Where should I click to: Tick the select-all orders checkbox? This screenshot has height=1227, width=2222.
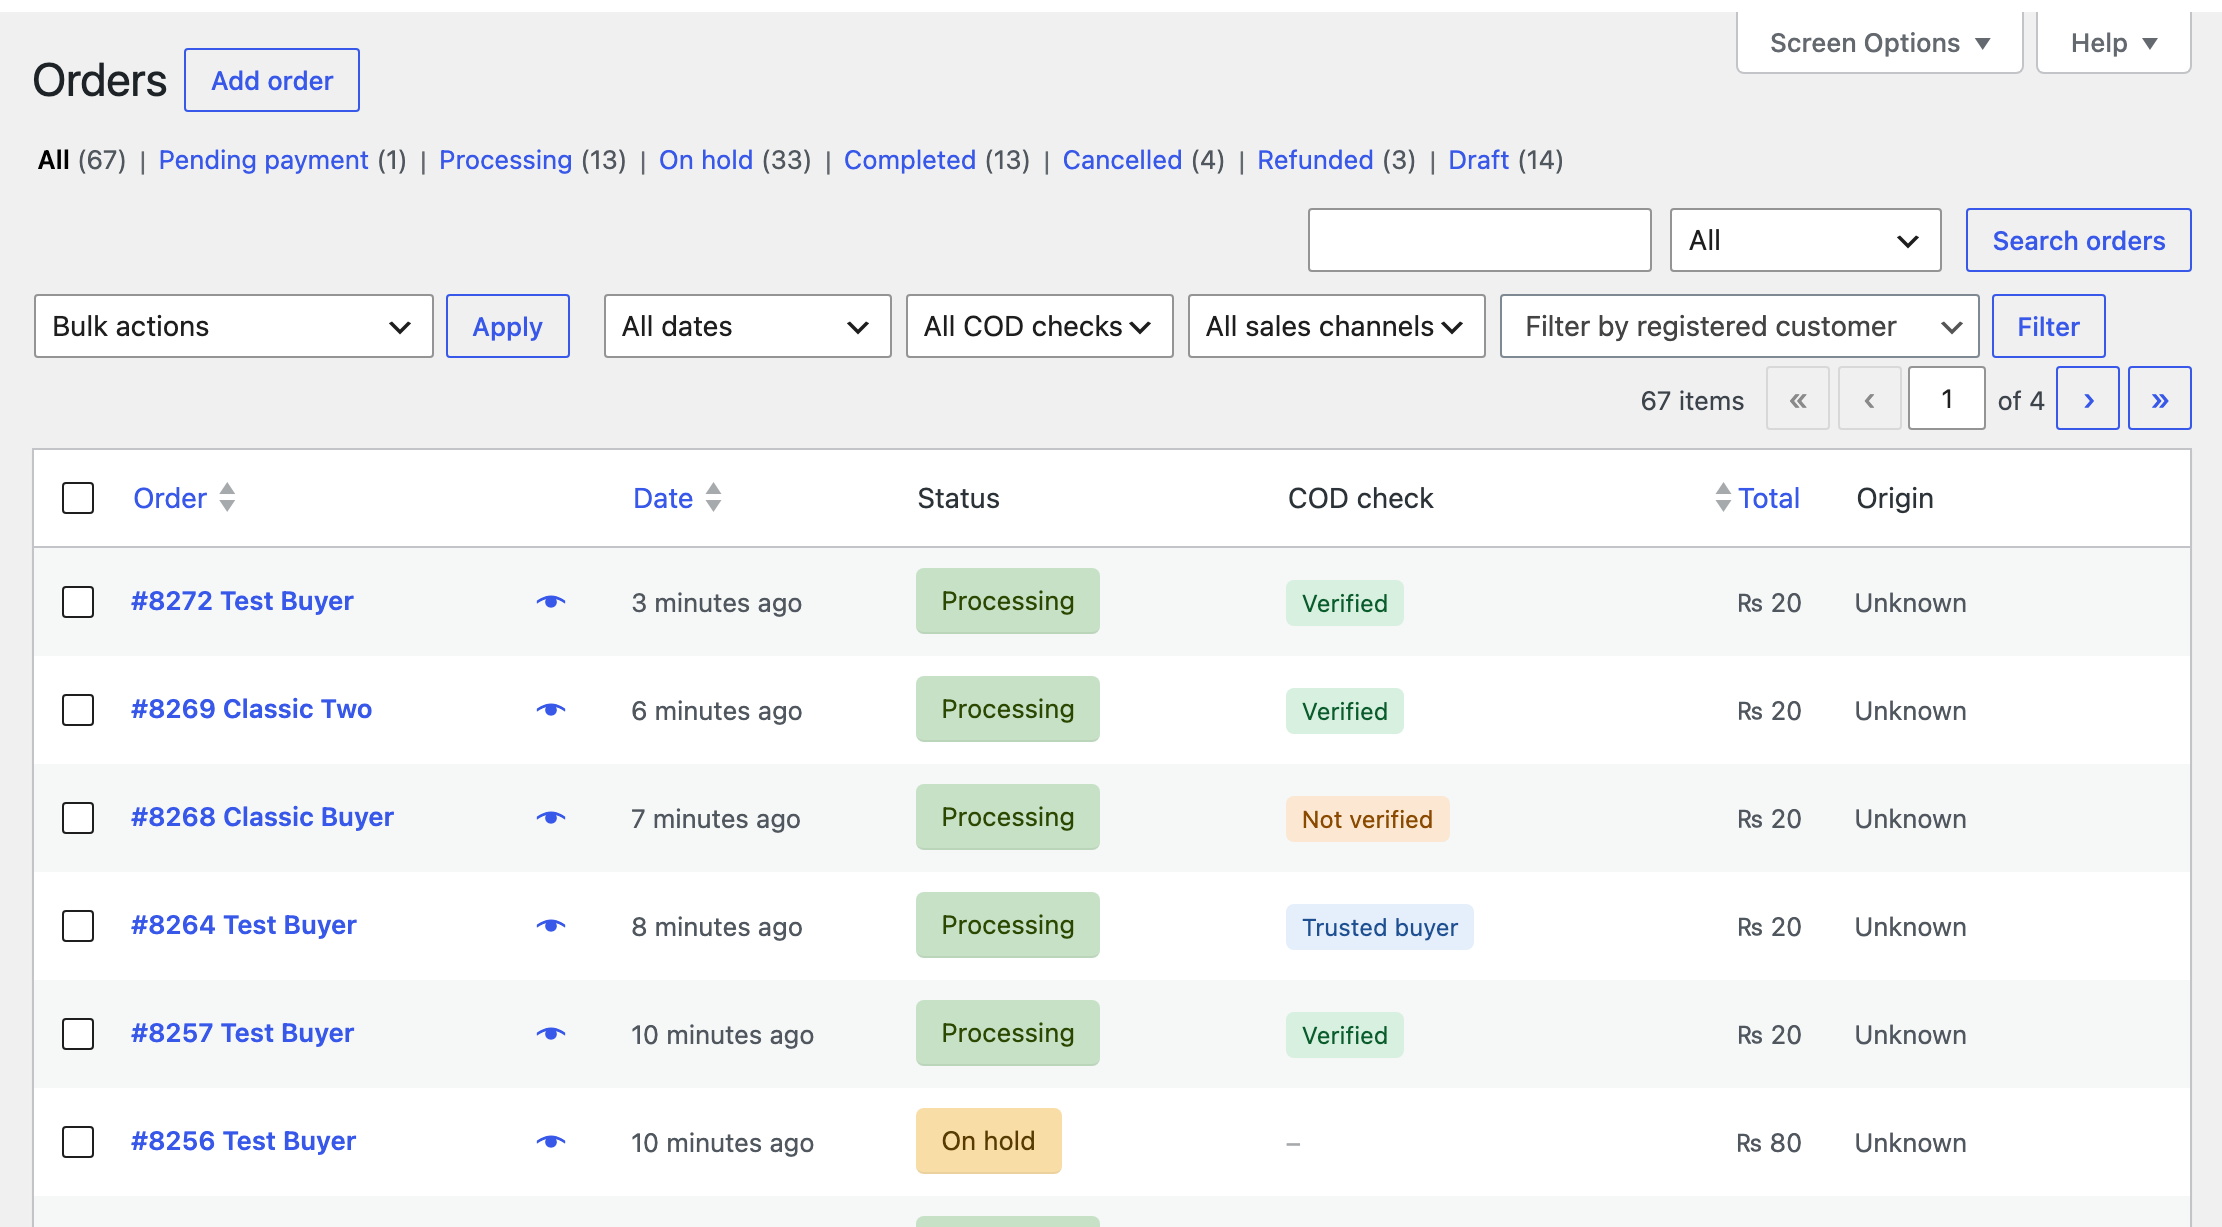(x=78, y=498)
